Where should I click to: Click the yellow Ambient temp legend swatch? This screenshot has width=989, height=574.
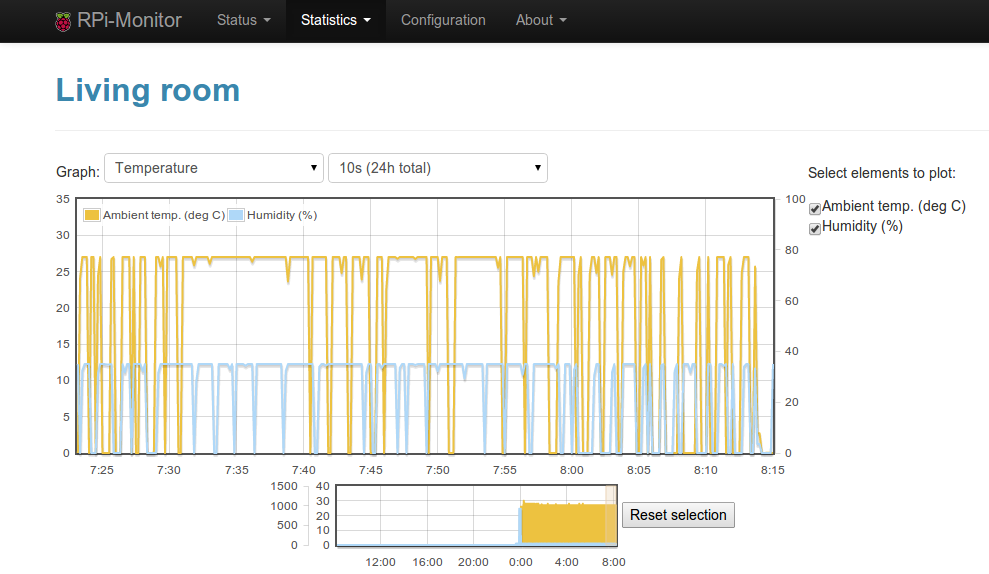tap(92, 215)
